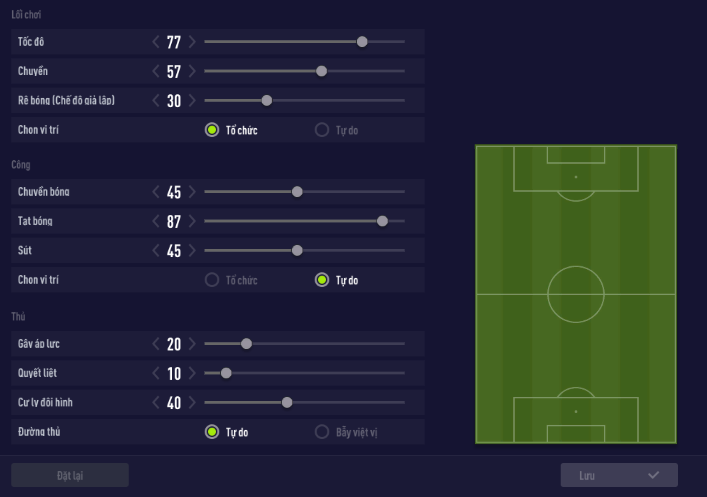The height and width of the screenshot is (497, 707).
Task: Decrease Chuyền bóng value with left arrow
Action: [156, 192]
